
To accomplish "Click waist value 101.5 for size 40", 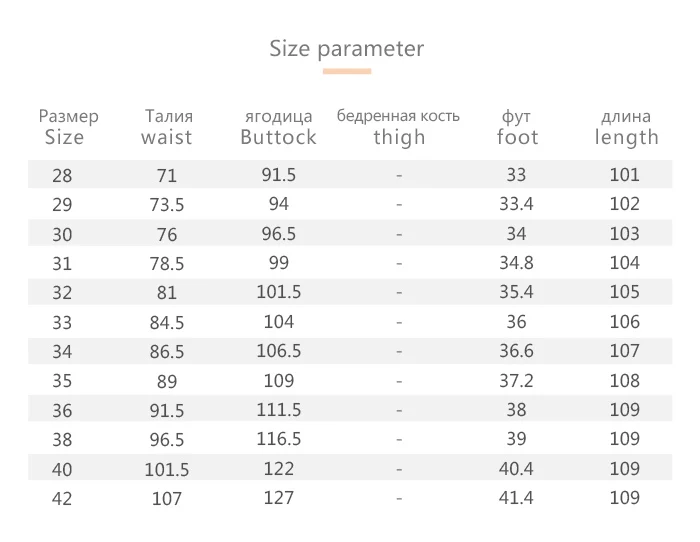I will (x=167, y=470).
